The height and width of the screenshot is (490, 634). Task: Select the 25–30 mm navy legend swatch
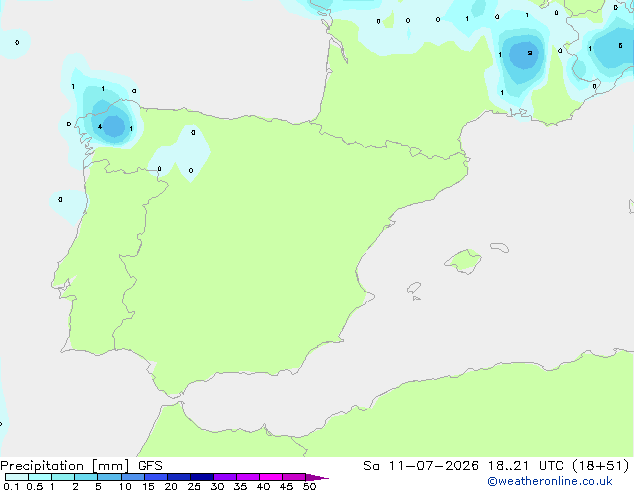pos(201,477)
